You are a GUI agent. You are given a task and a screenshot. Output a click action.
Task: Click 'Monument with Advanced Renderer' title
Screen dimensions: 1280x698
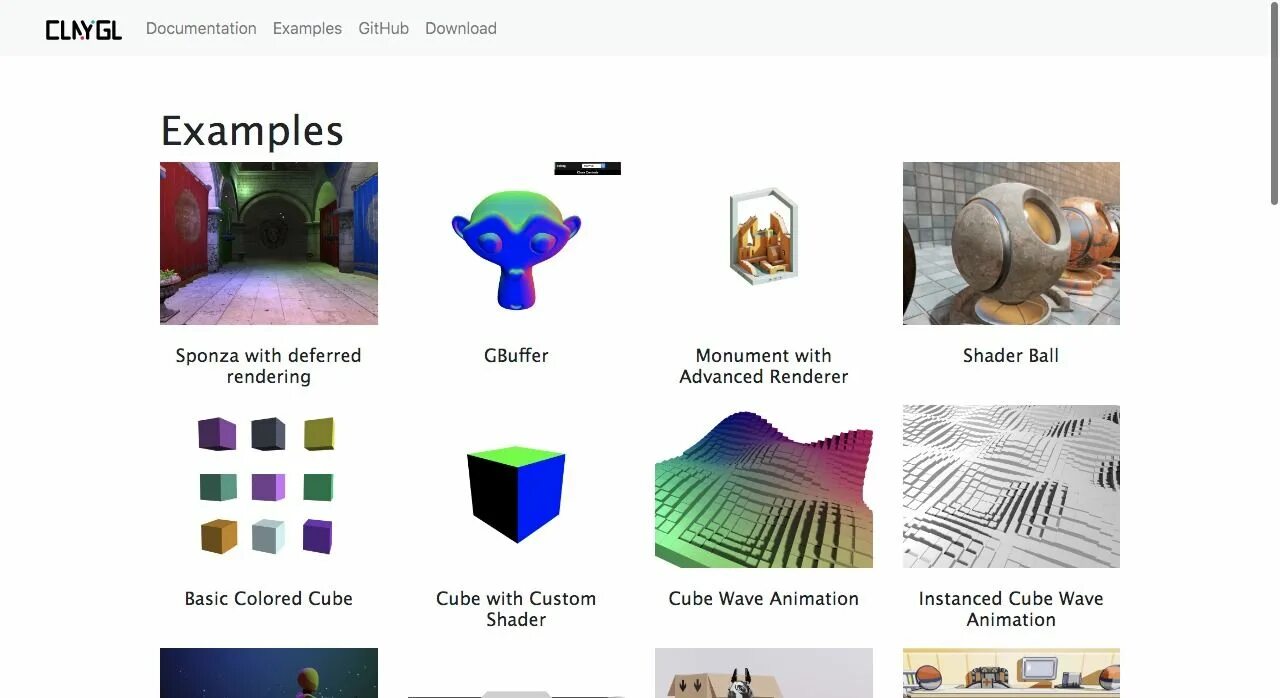[764, 366]
